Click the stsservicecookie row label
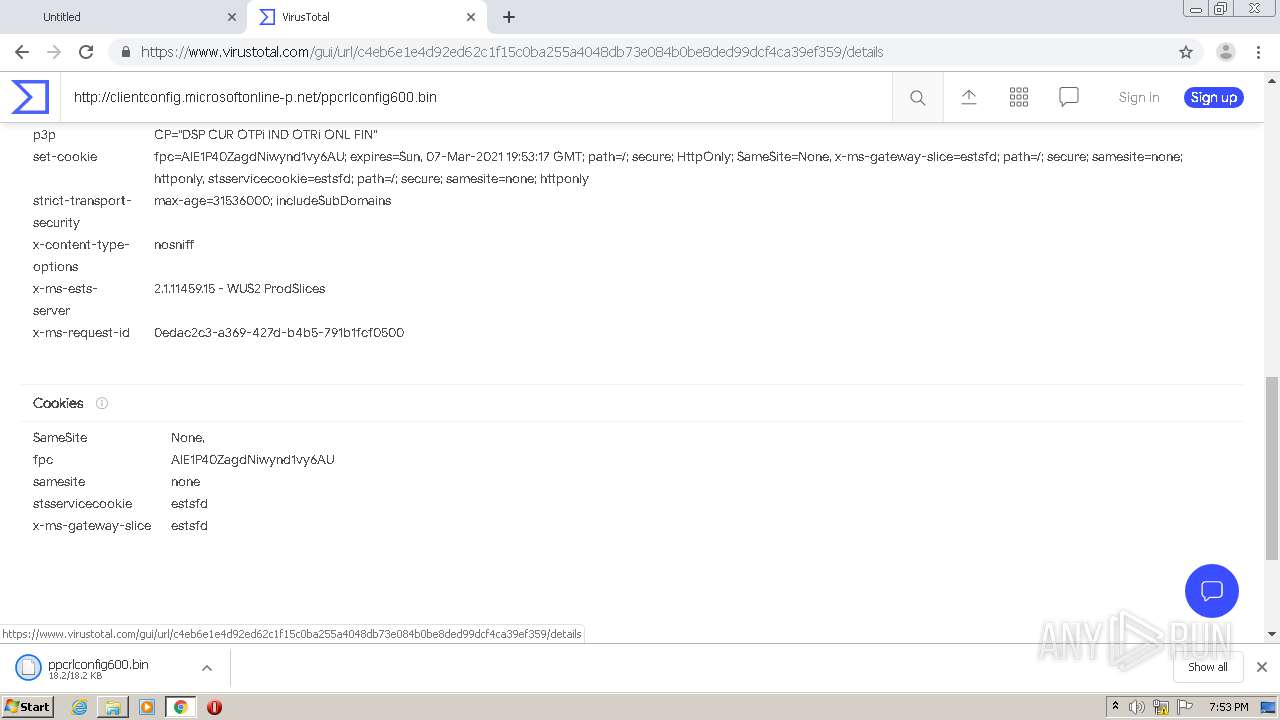Screen dimensions: 1280x720 [x=82, y=503]
